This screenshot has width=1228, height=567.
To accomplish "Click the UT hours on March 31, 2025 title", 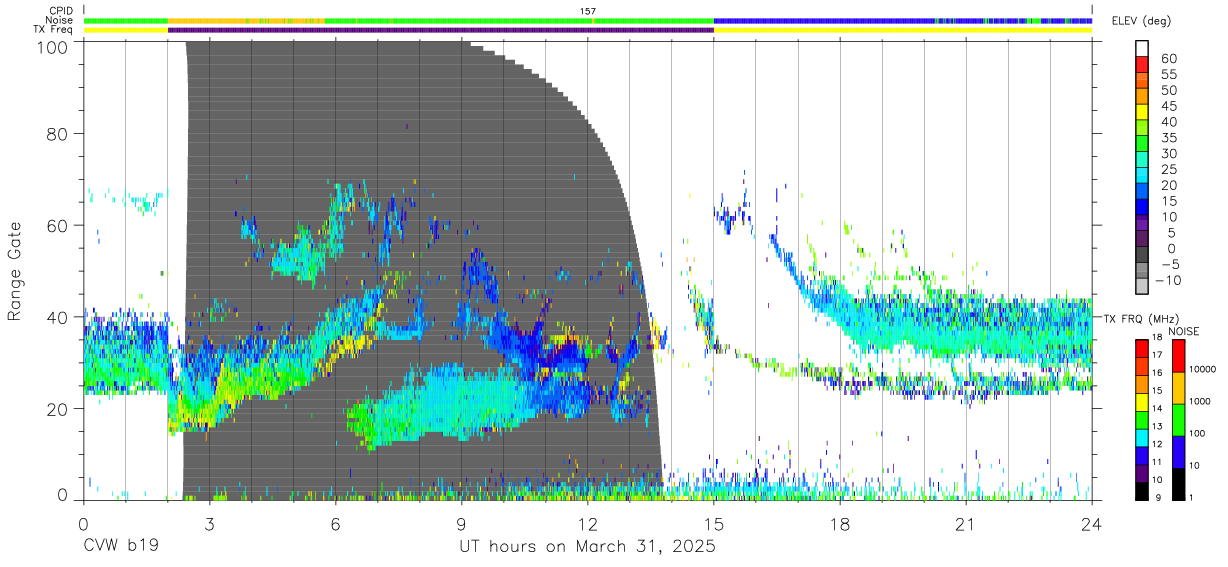I will (587, 547).
